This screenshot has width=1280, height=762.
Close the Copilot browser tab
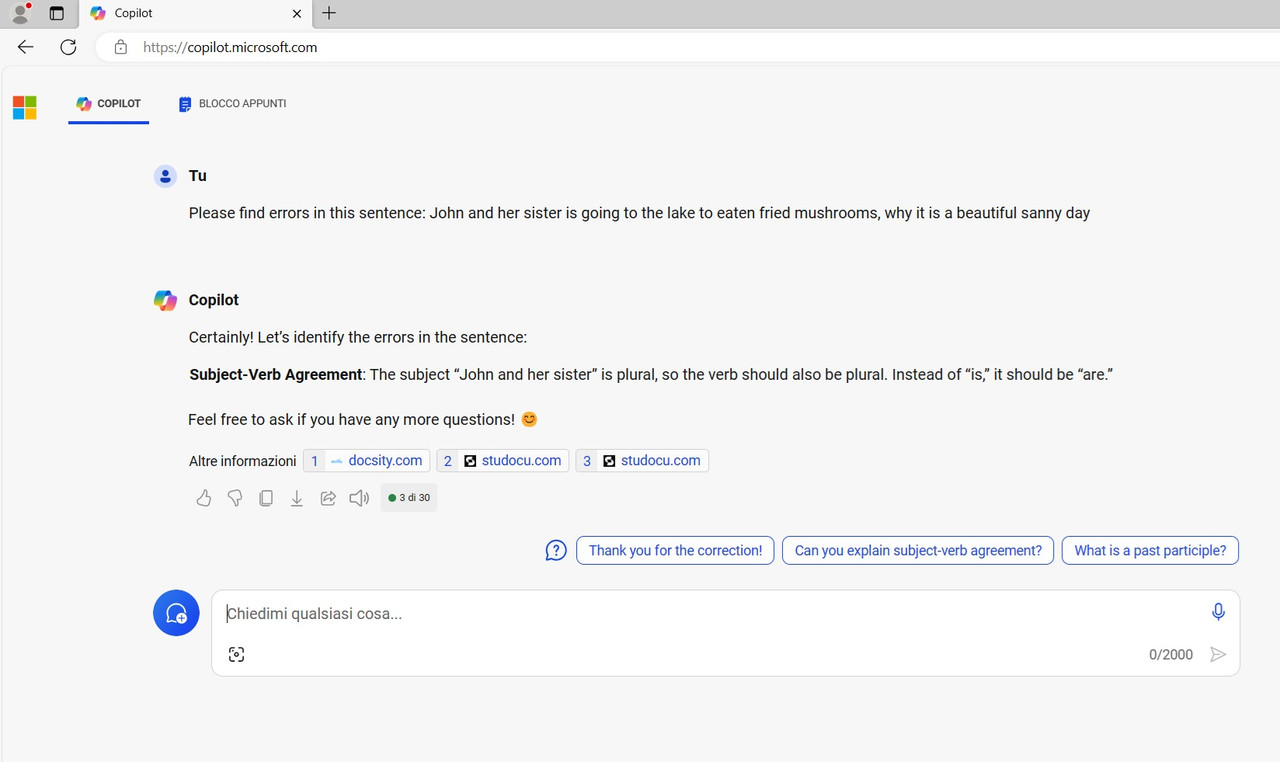[x=297, y=14]
